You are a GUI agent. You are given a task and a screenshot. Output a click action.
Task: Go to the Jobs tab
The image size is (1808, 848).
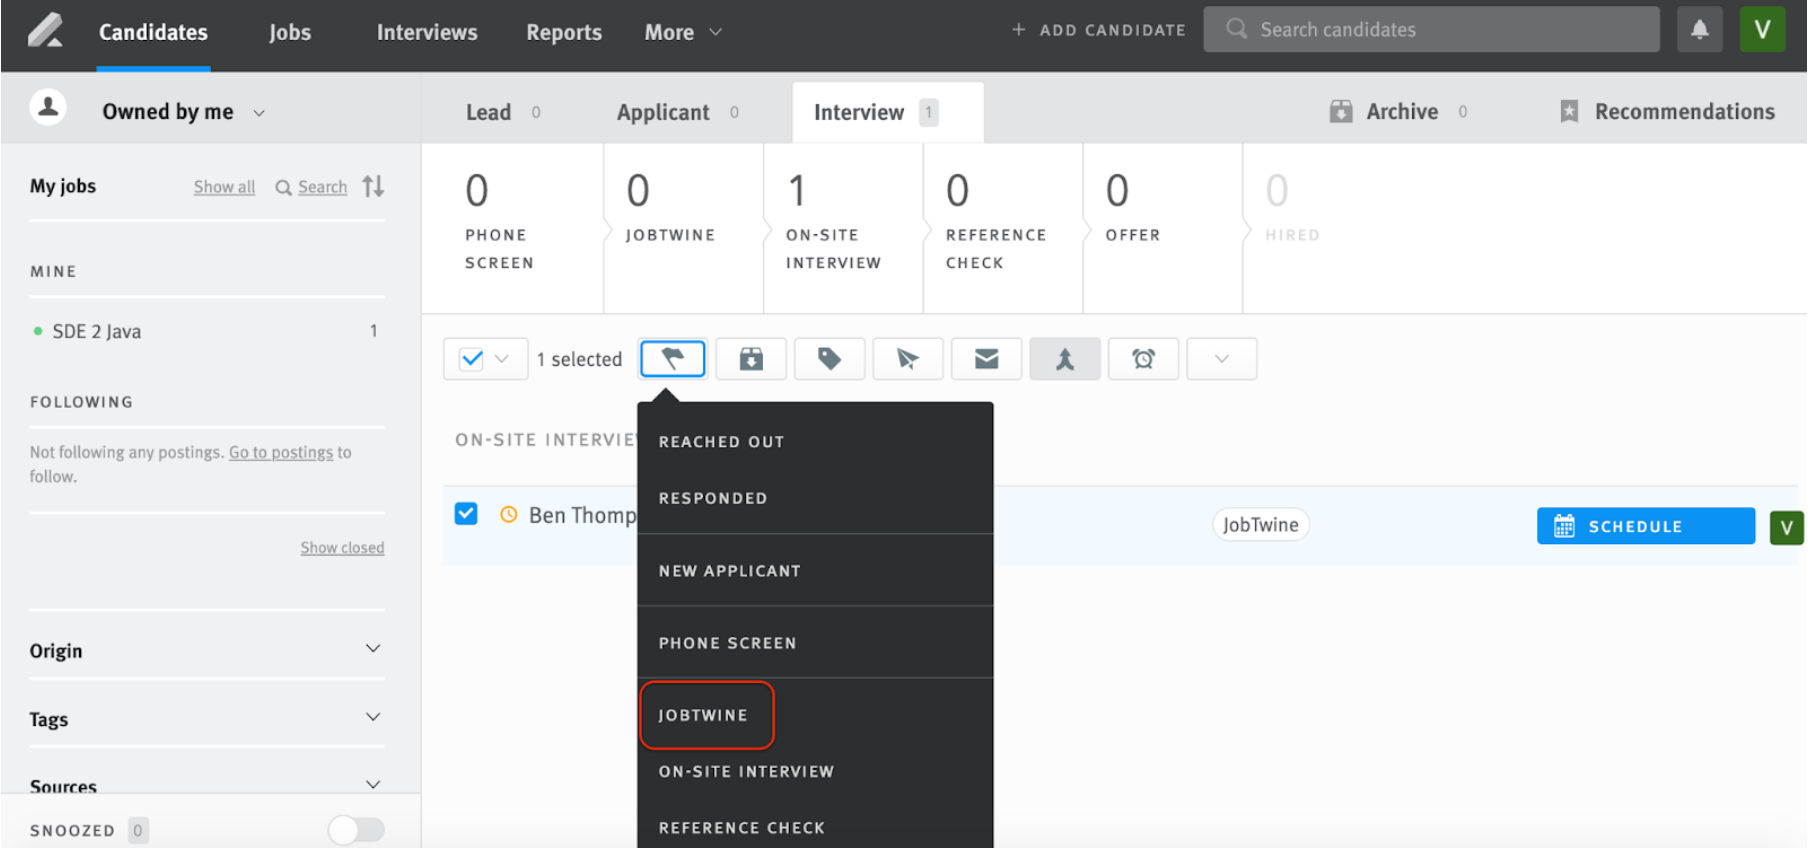[x=290, y=32]
